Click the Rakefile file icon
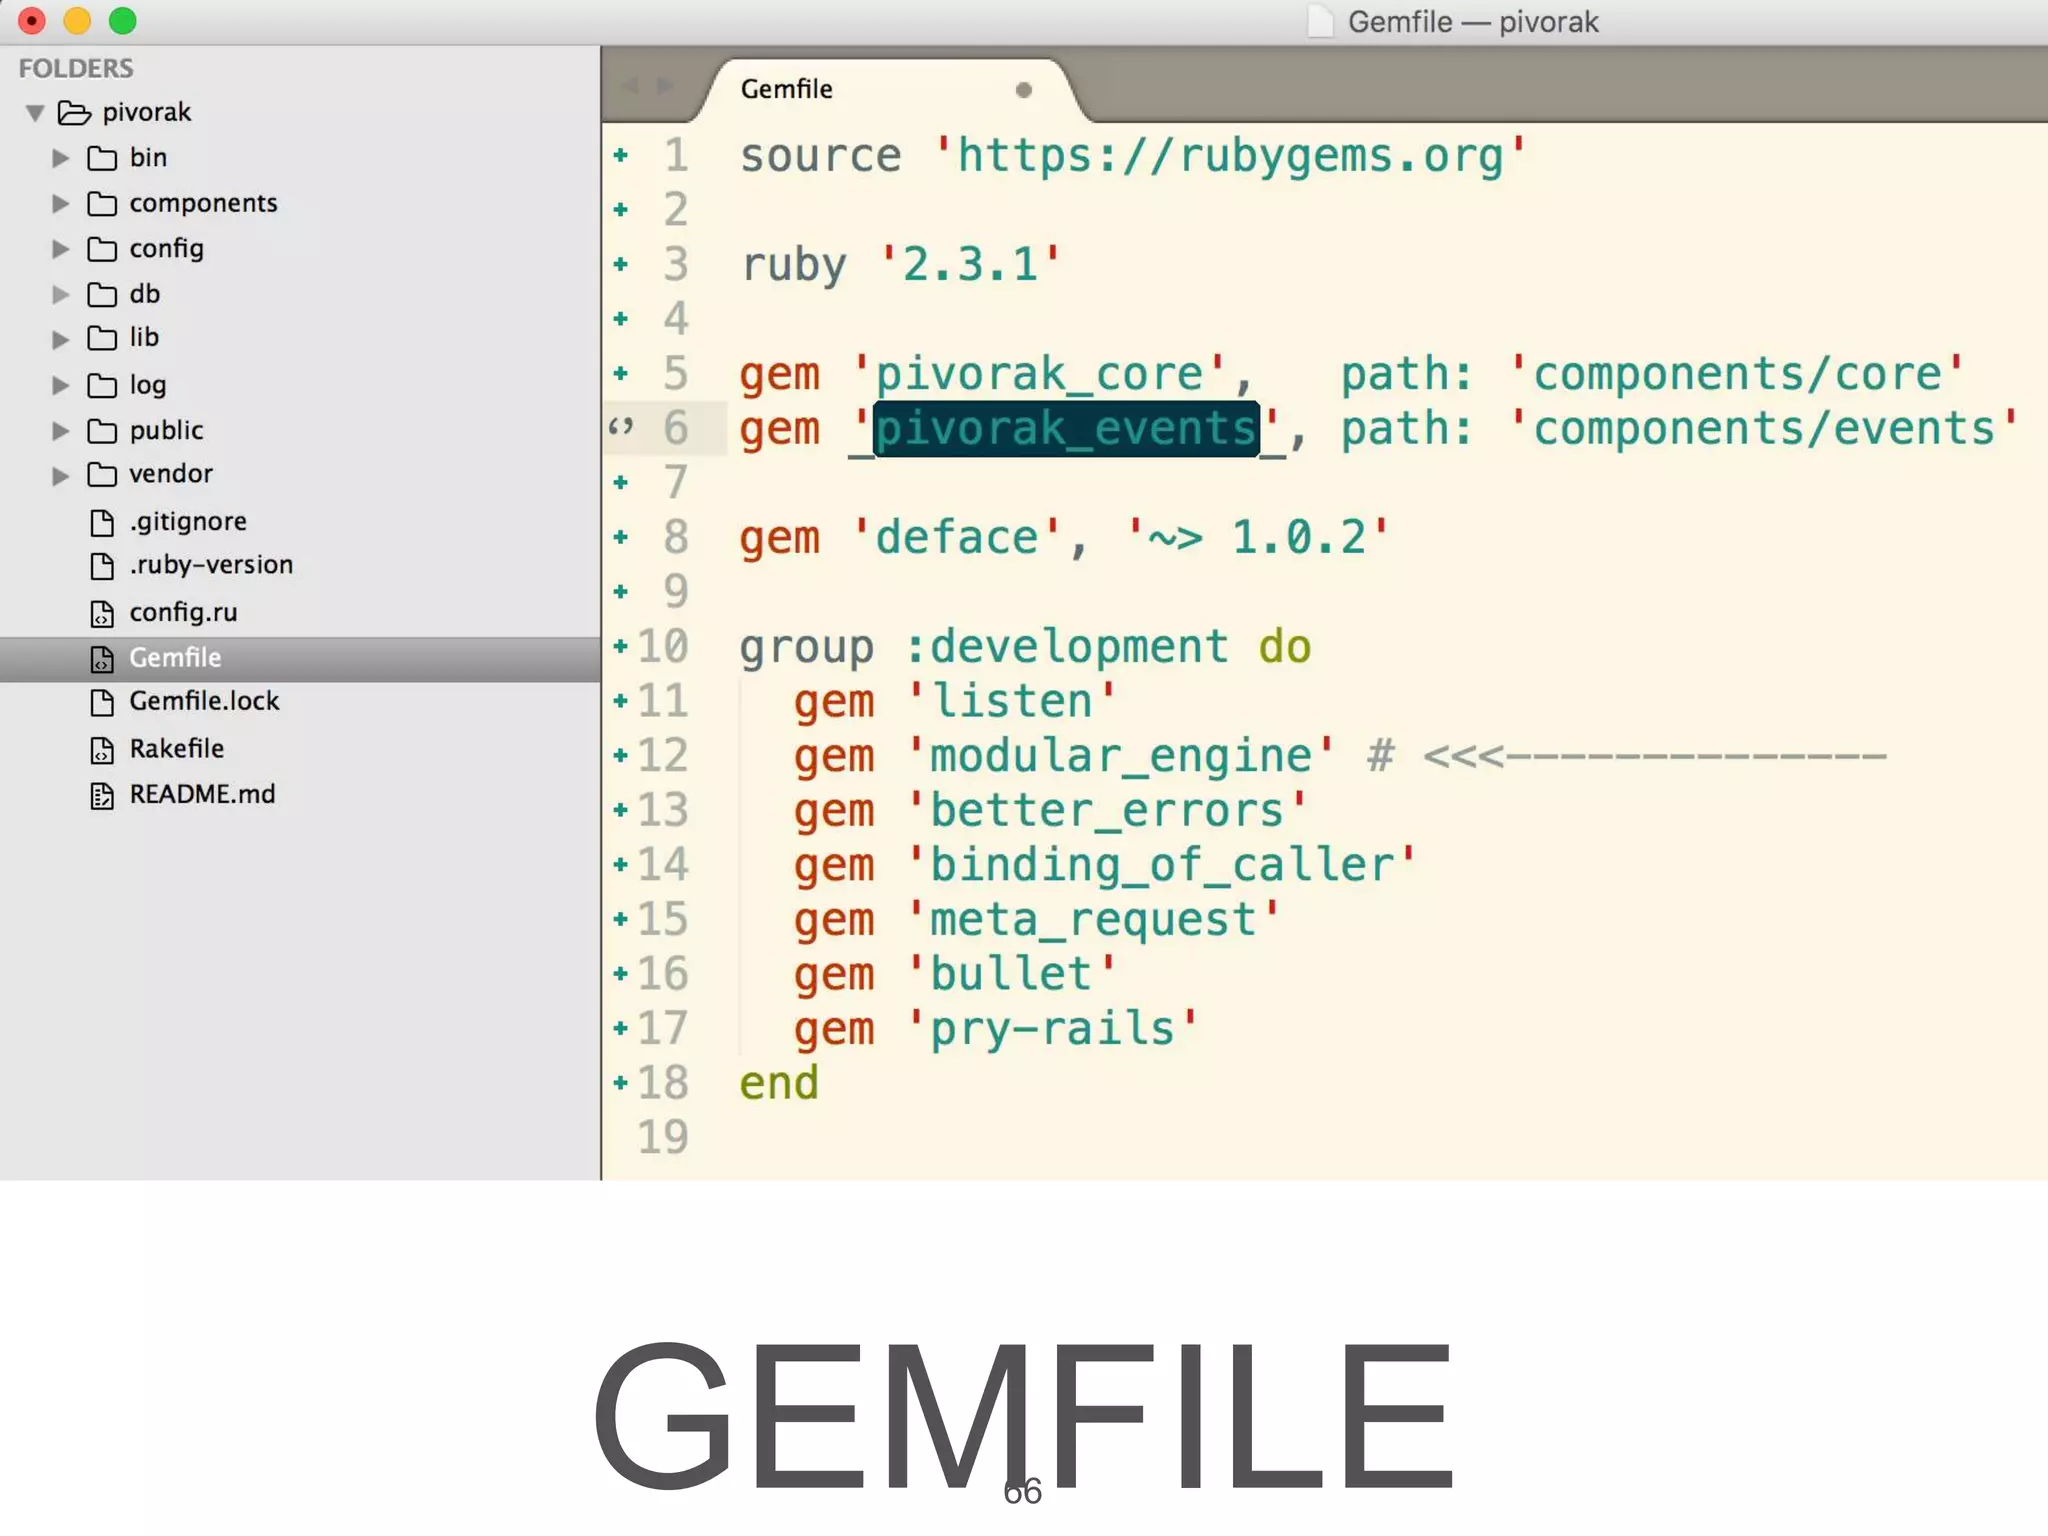The image size is (2048, 1536). 102,749
